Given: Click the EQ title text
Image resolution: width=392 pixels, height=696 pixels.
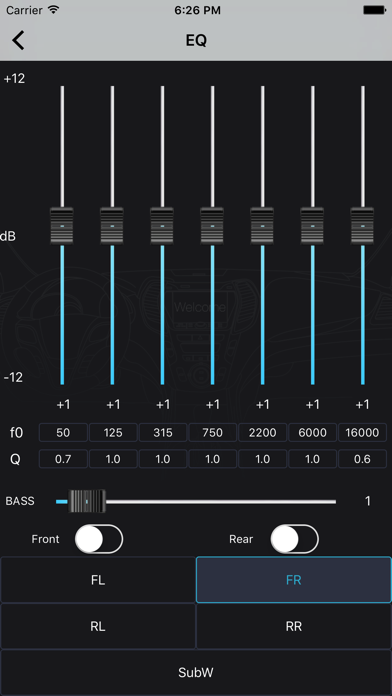Looking at the screenshot, I should [x=196, y=40].
